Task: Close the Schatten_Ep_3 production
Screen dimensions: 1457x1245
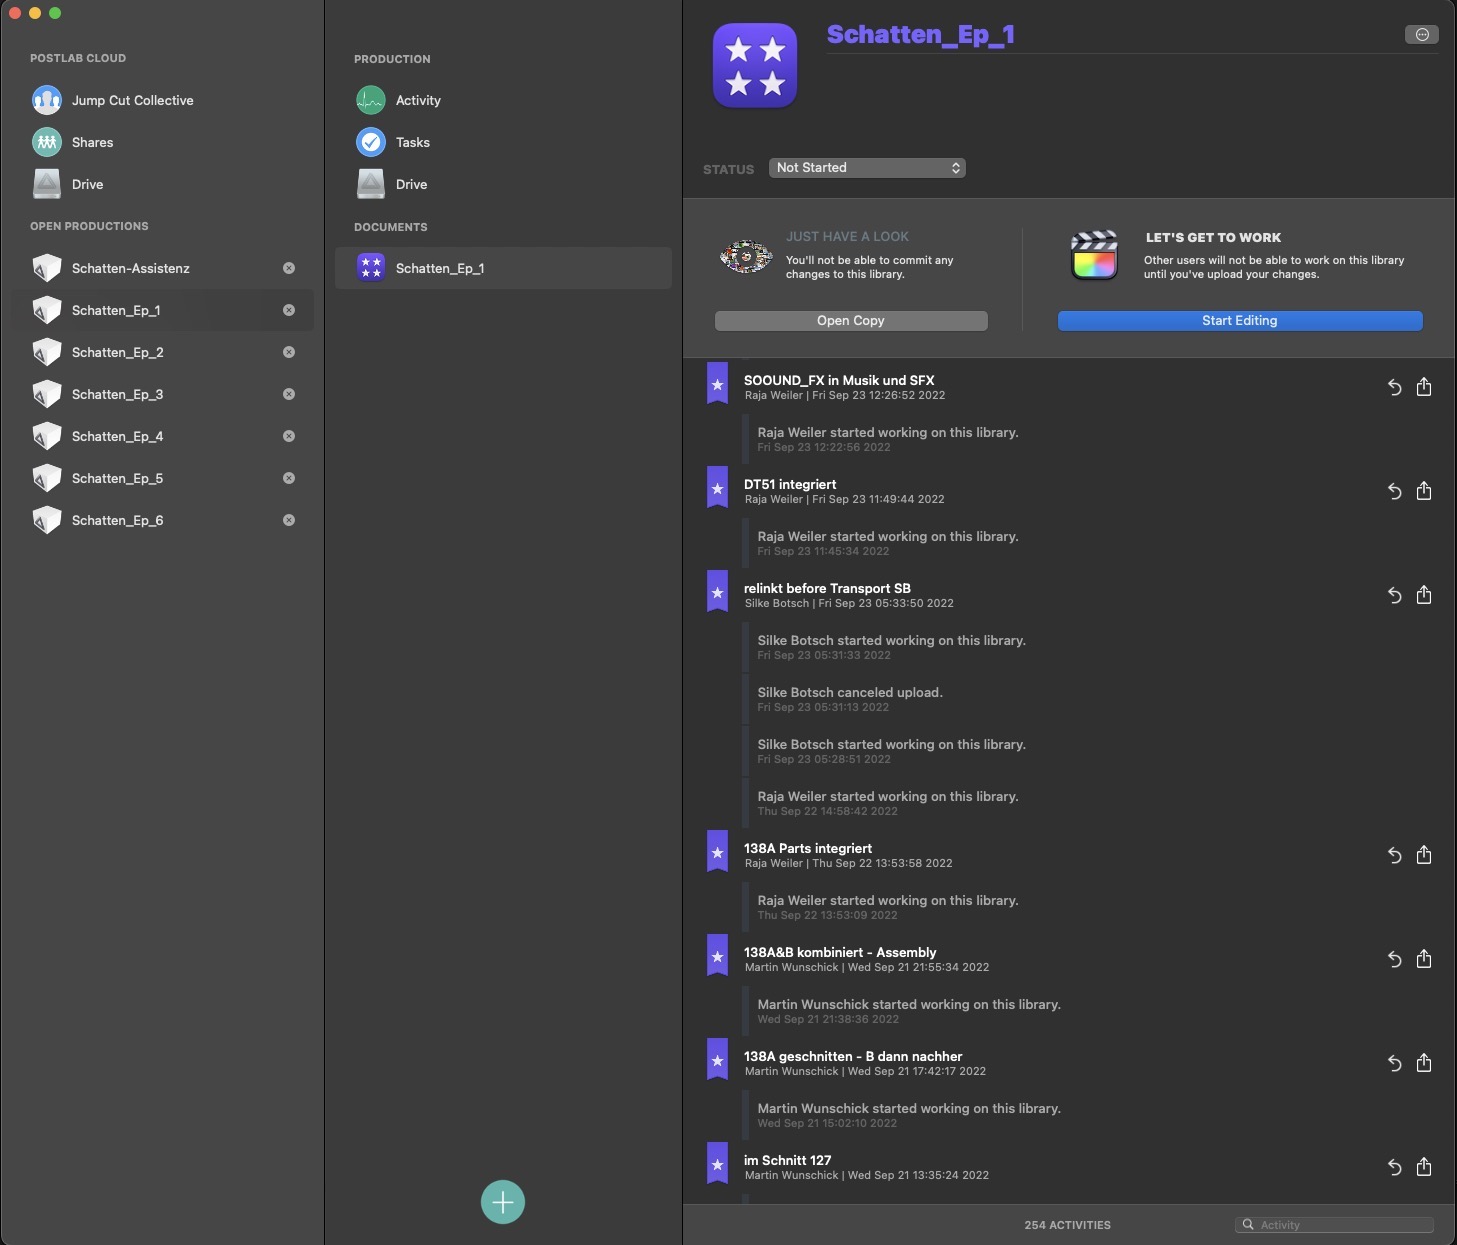Action: (289, 394)
